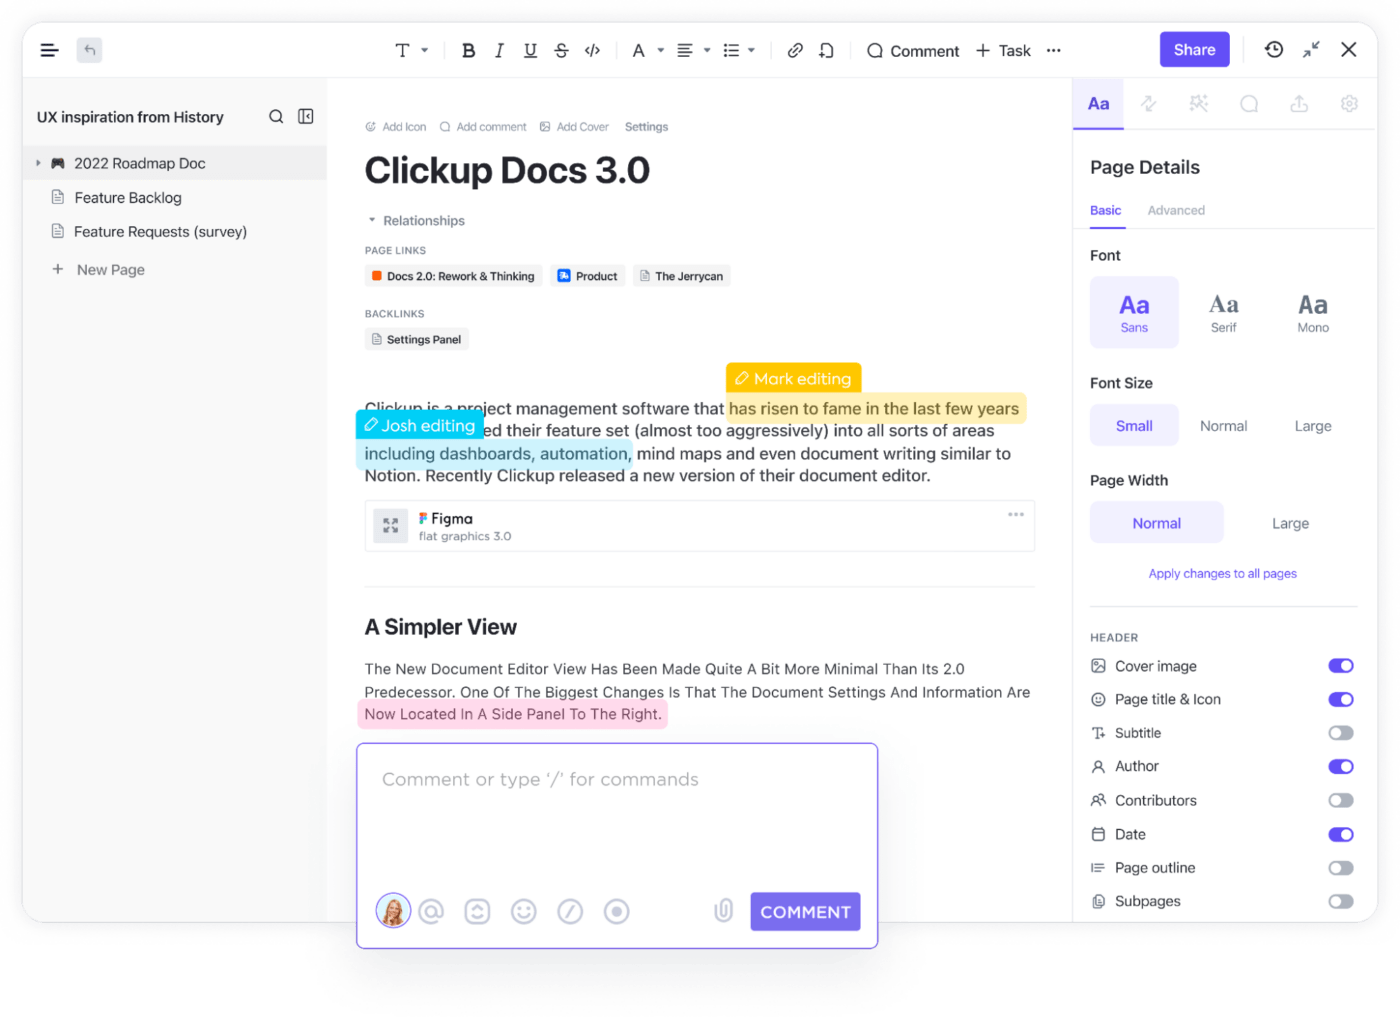Click Add Cover link
The image size is (1400, 1027).
click(574, 127)
